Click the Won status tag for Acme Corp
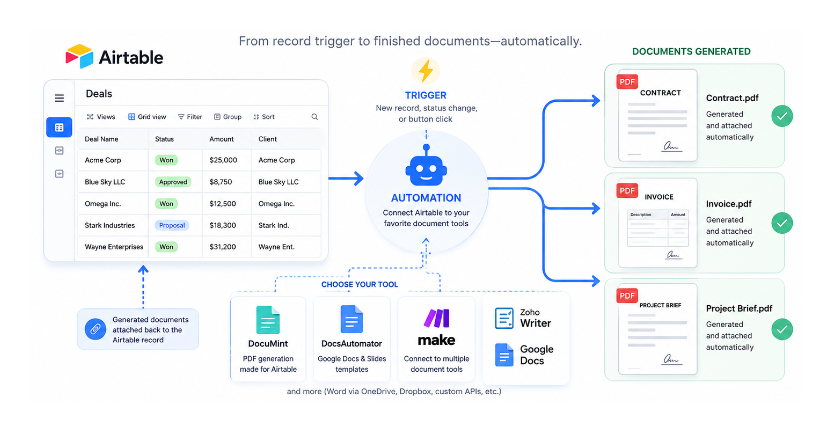Screen dimensions: 832x431 166,160
